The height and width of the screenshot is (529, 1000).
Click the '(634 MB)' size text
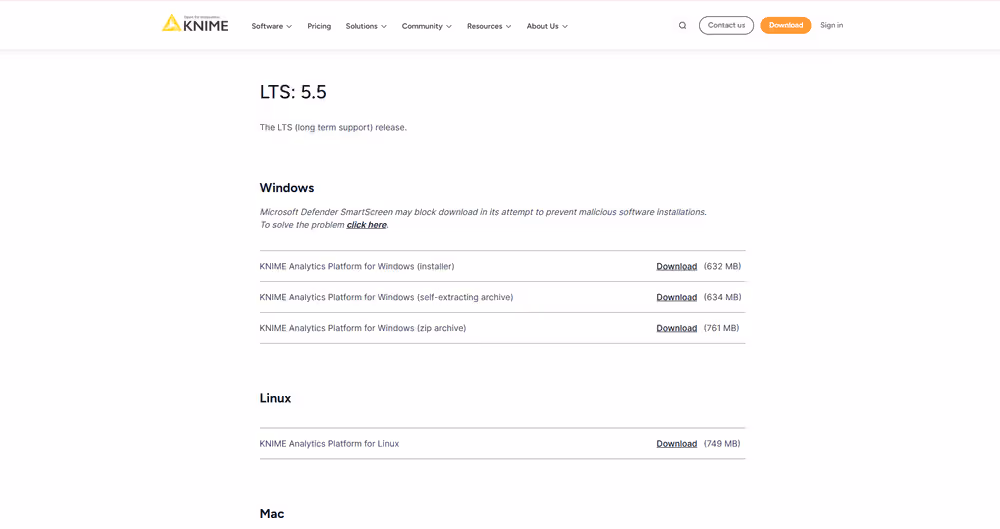pyautogui.click(x=722, y=297)
